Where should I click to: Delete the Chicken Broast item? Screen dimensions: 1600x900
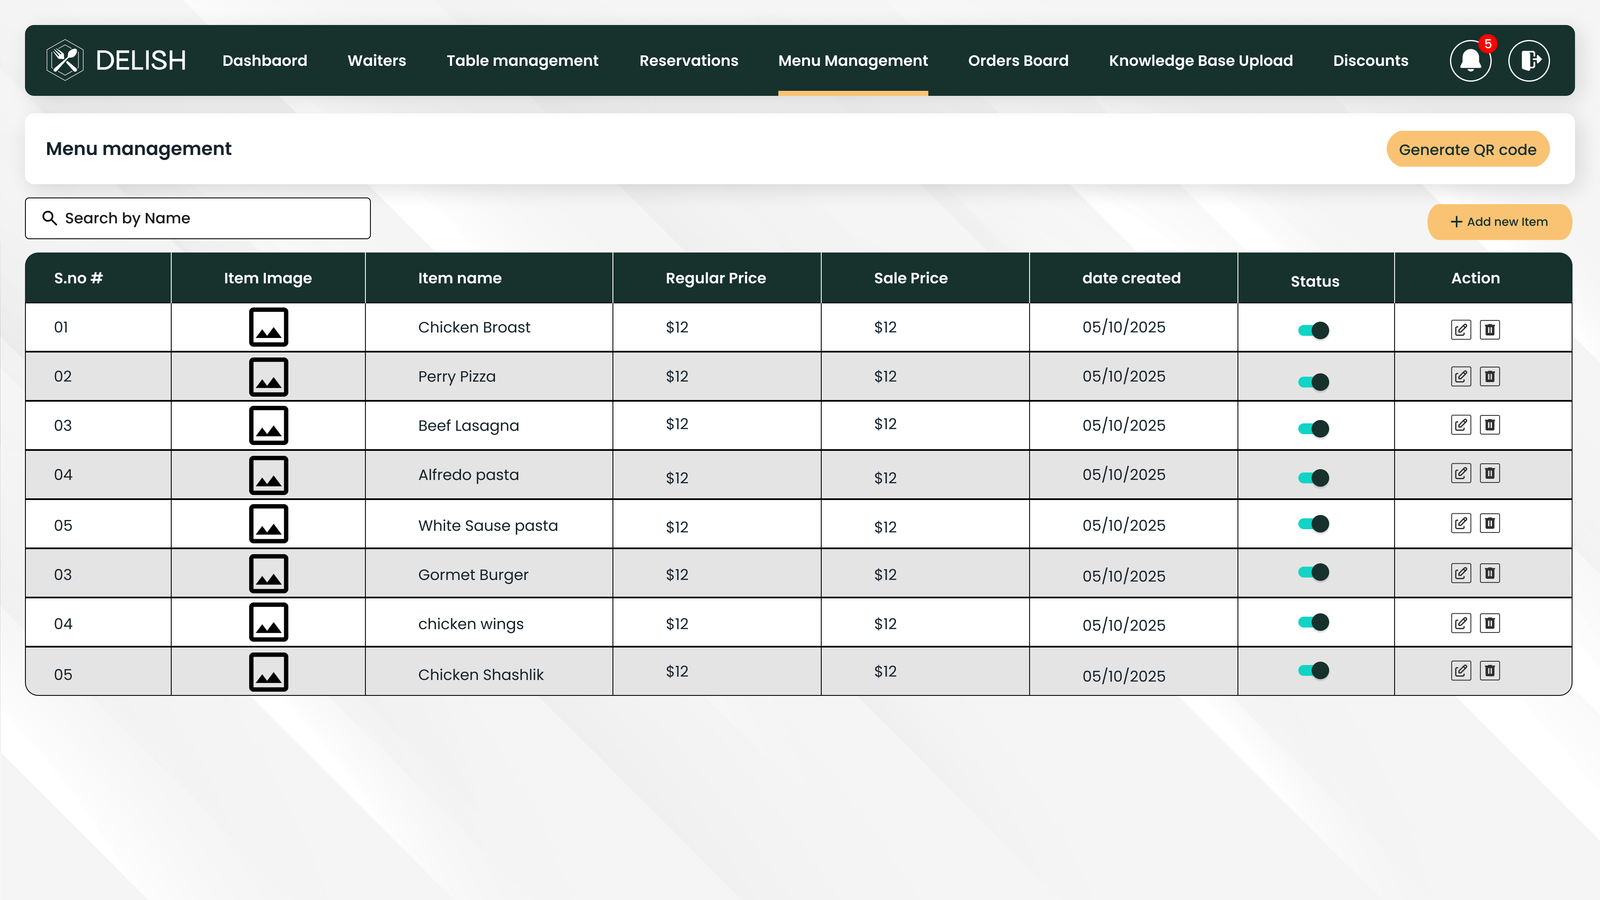coord(1490,330)
